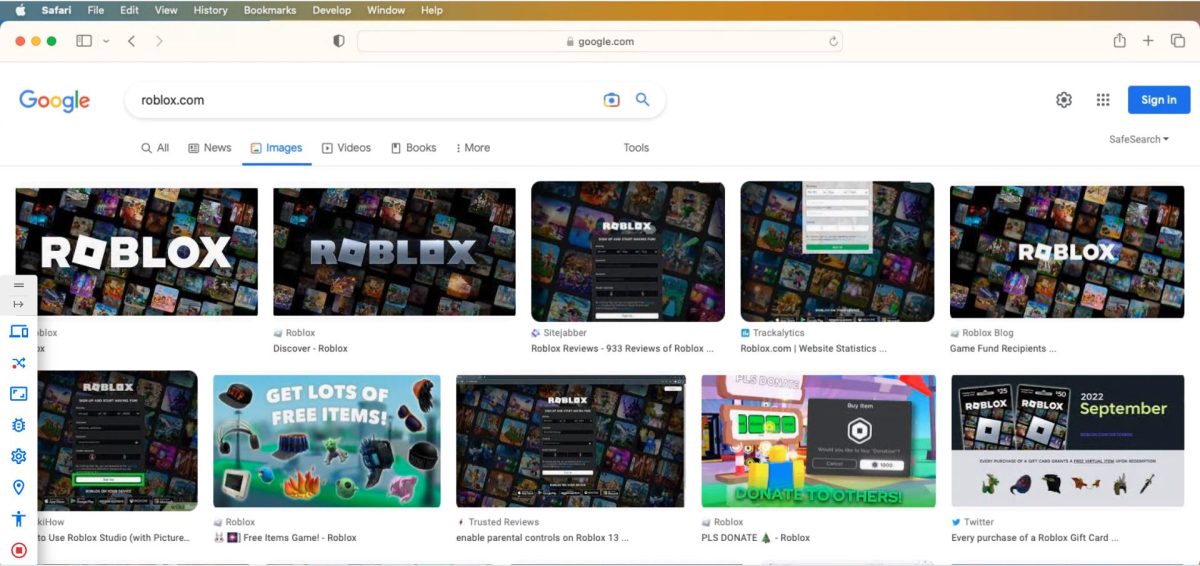Expand the SafeSearch dropdown
Screen dimensions: 1200x566
coord(1139,139)
